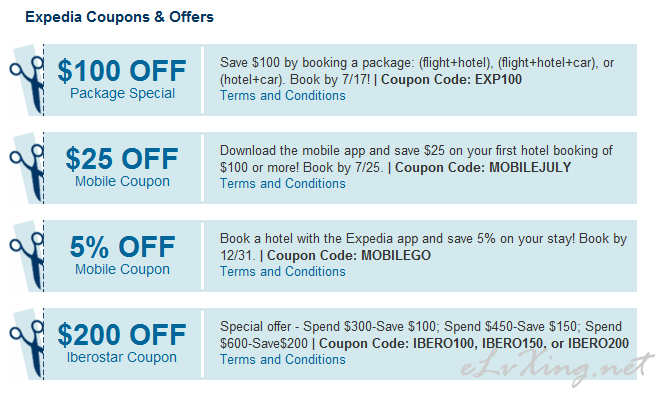Click the 5% OFF headline
Image resolution: width=665 pixels, height=400 pixels.
point(122,246)
